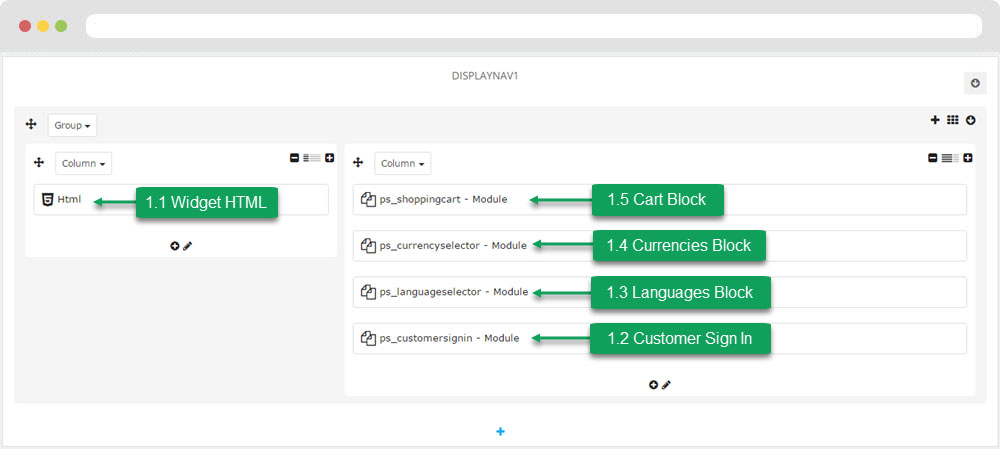Increase right column width with plus icon

click(x=968, y=157)
